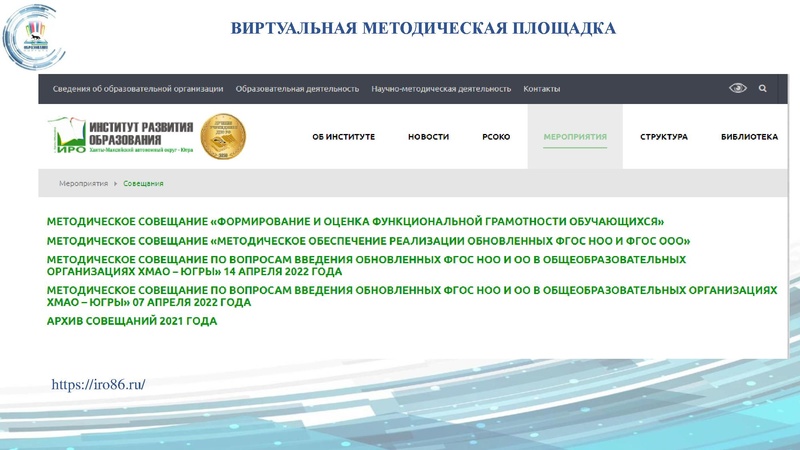Click the eye accessibility version icon

[737, 88]
